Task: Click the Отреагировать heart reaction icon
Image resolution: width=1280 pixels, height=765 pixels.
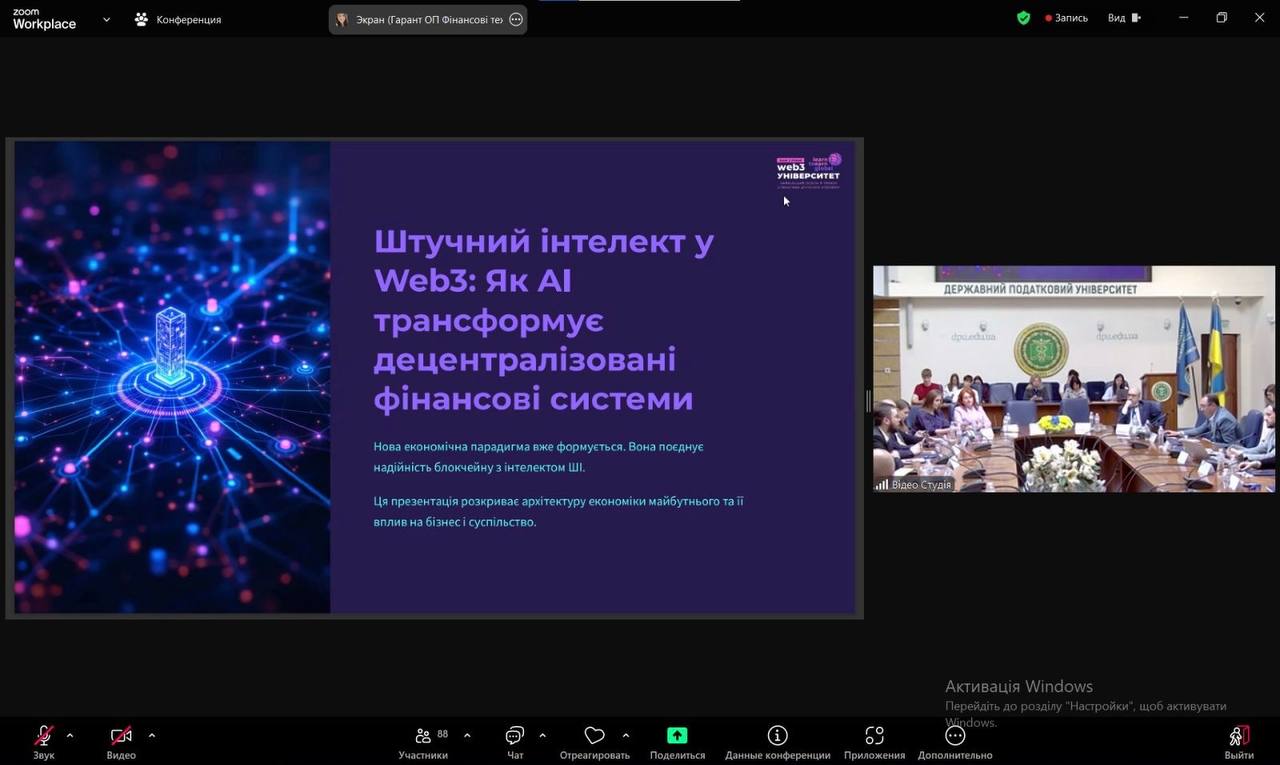Action: coord(594,737)
